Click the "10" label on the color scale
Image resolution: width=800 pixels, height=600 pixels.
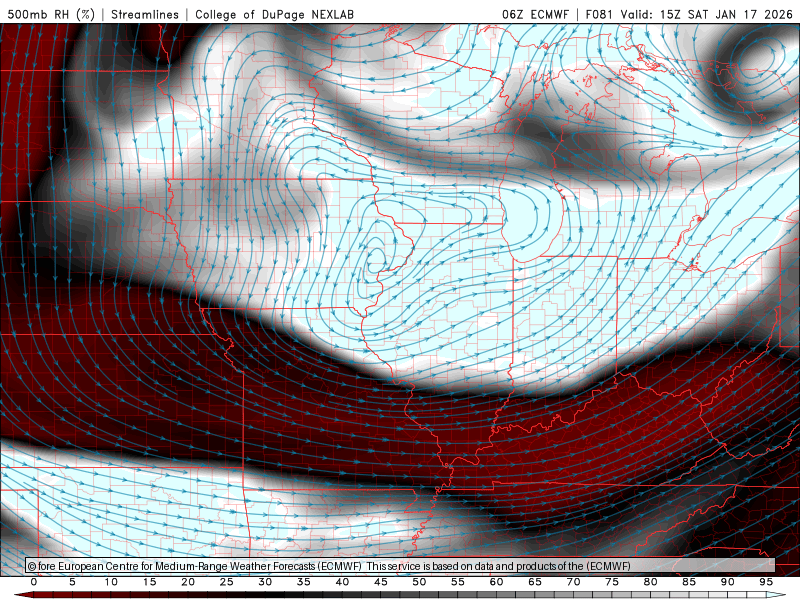pos(111,582)
